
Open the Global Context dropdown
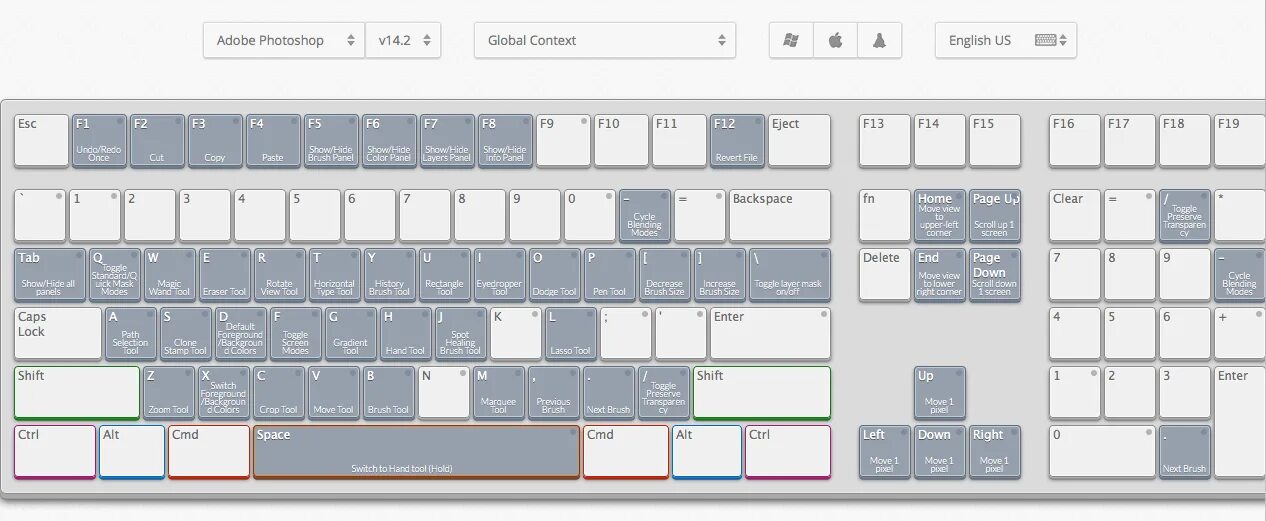[x=605, y=41]
